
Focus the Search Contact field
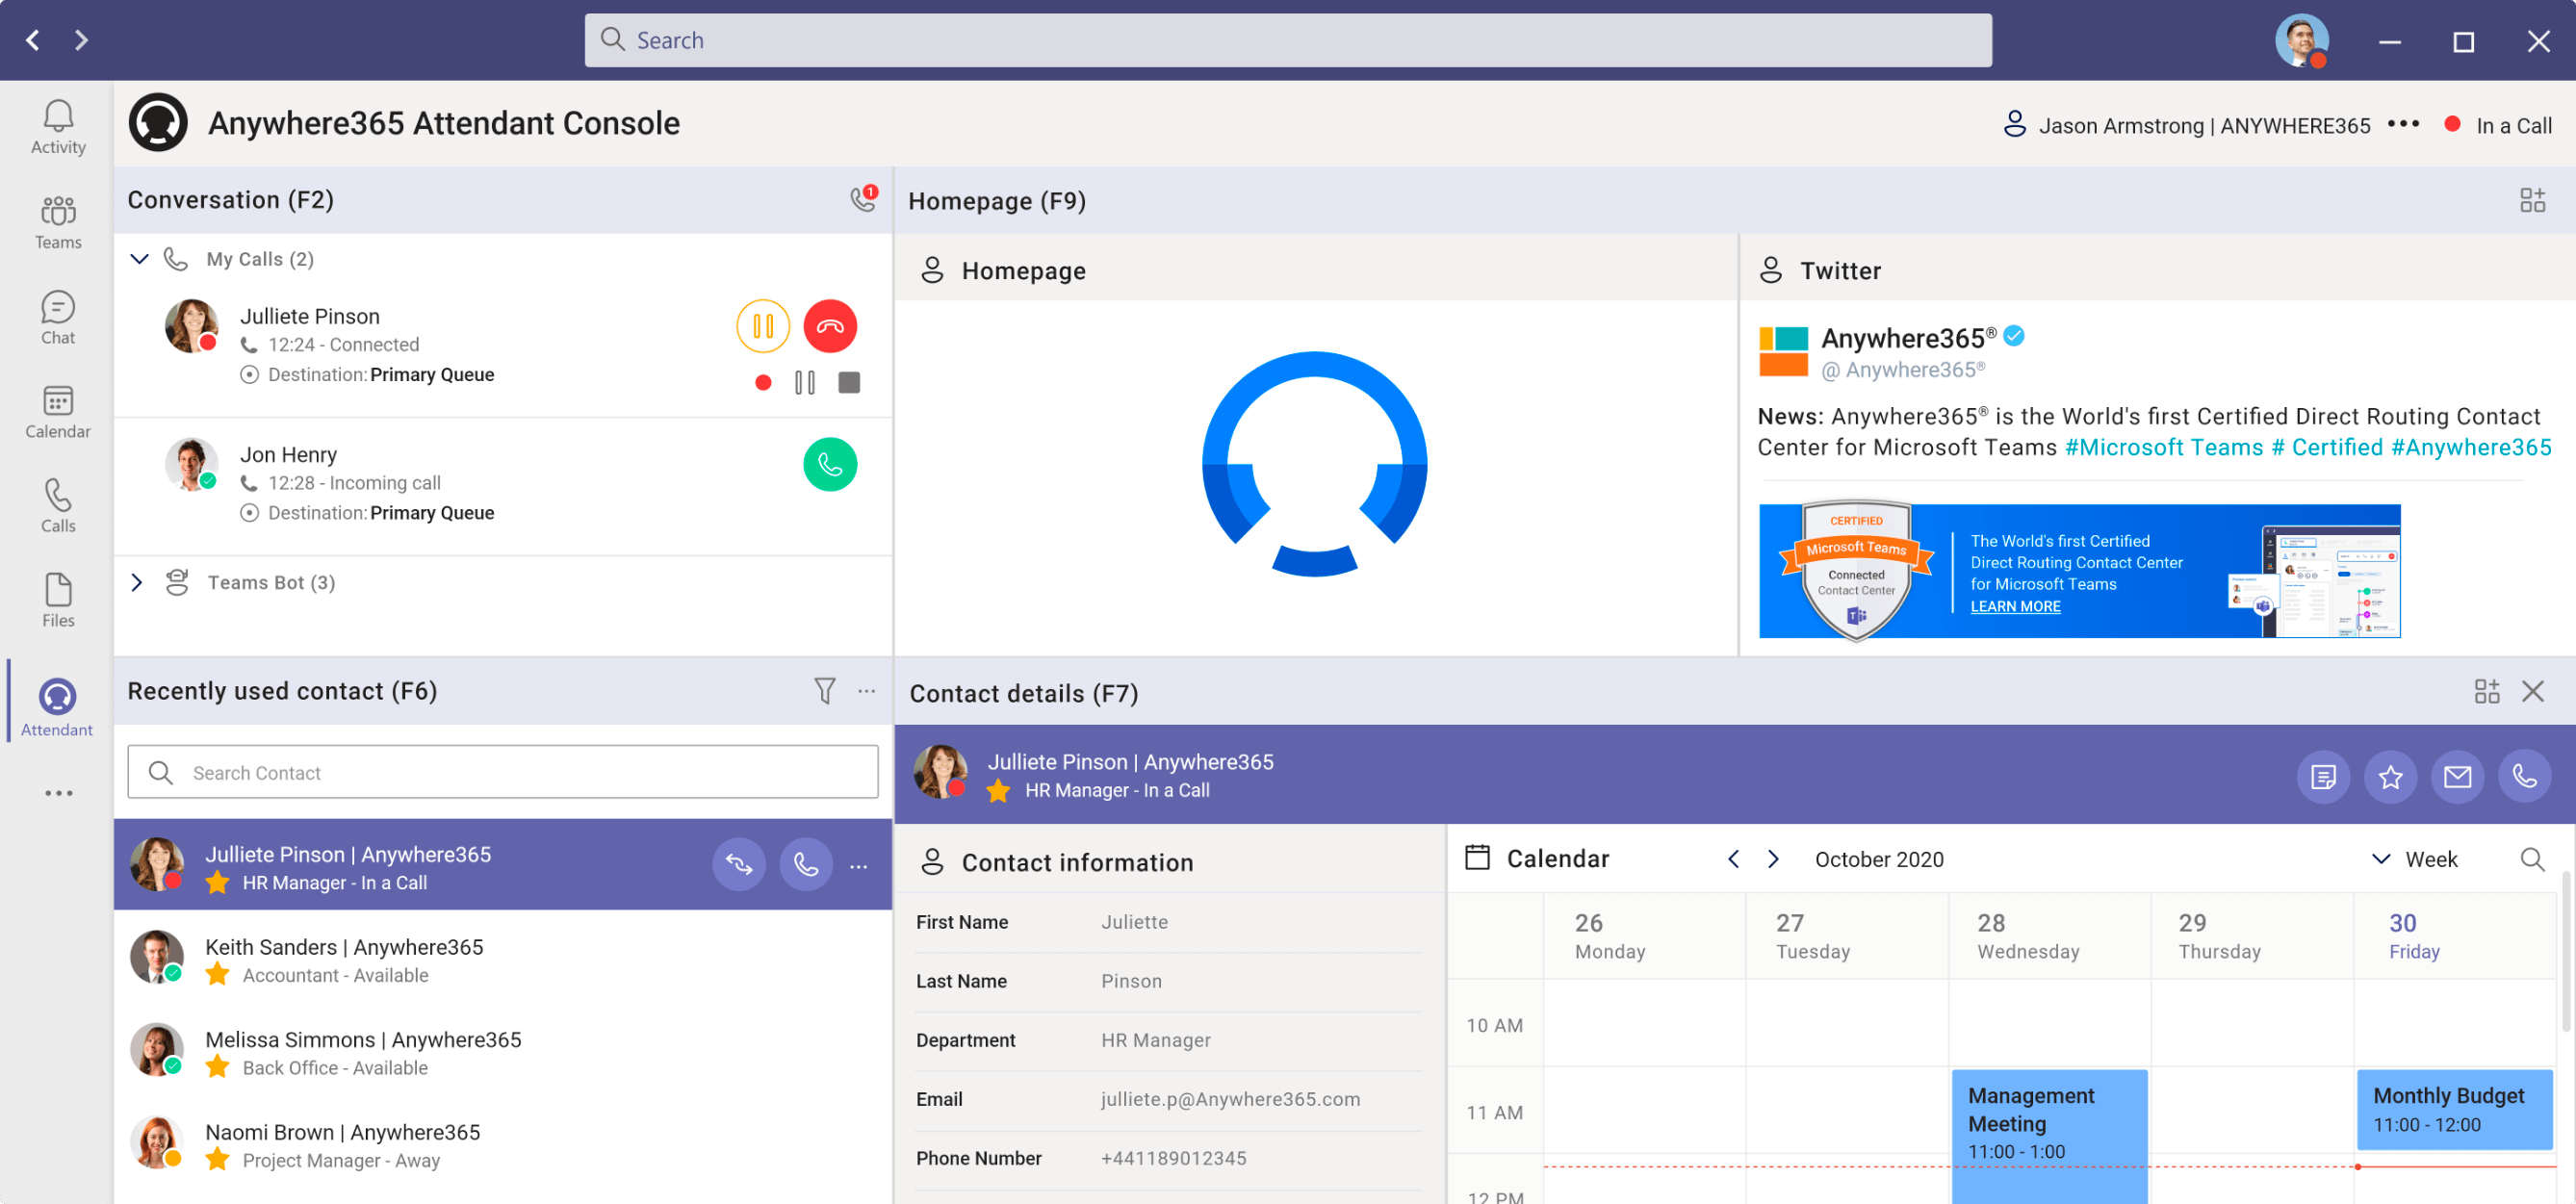coord(503,772)
